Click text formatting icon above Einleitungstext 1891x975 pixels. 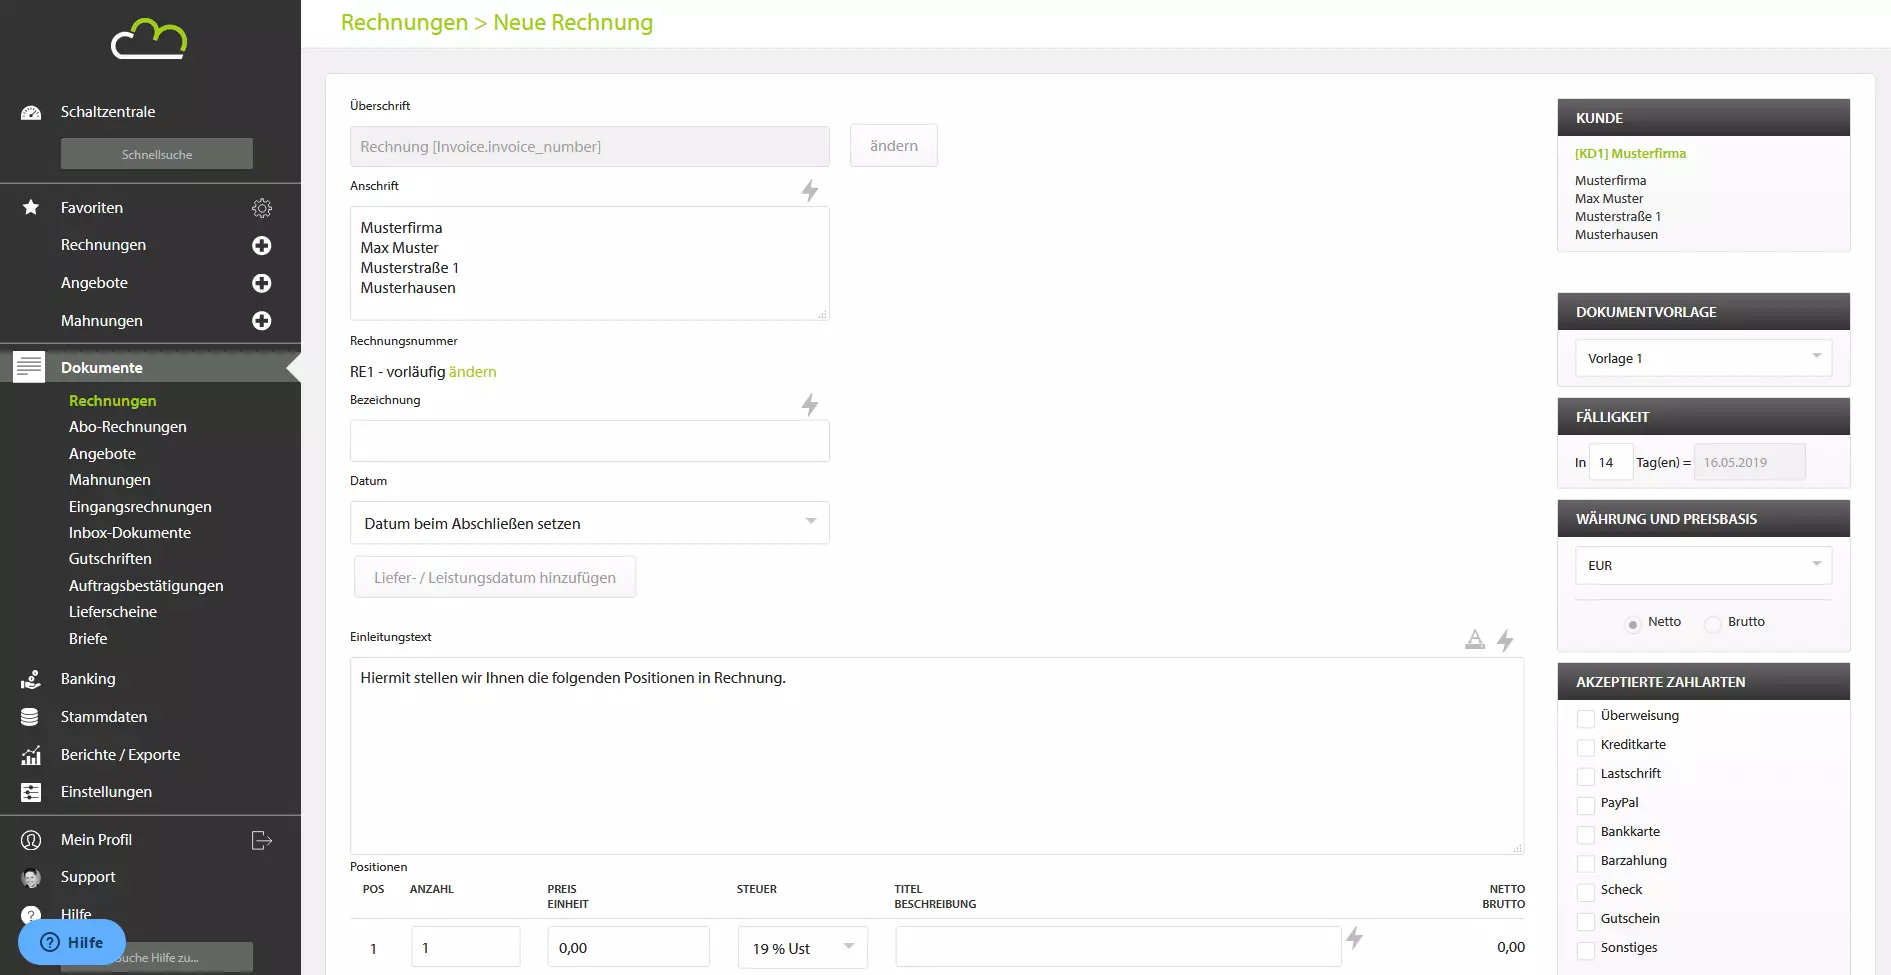[1474, 640]
